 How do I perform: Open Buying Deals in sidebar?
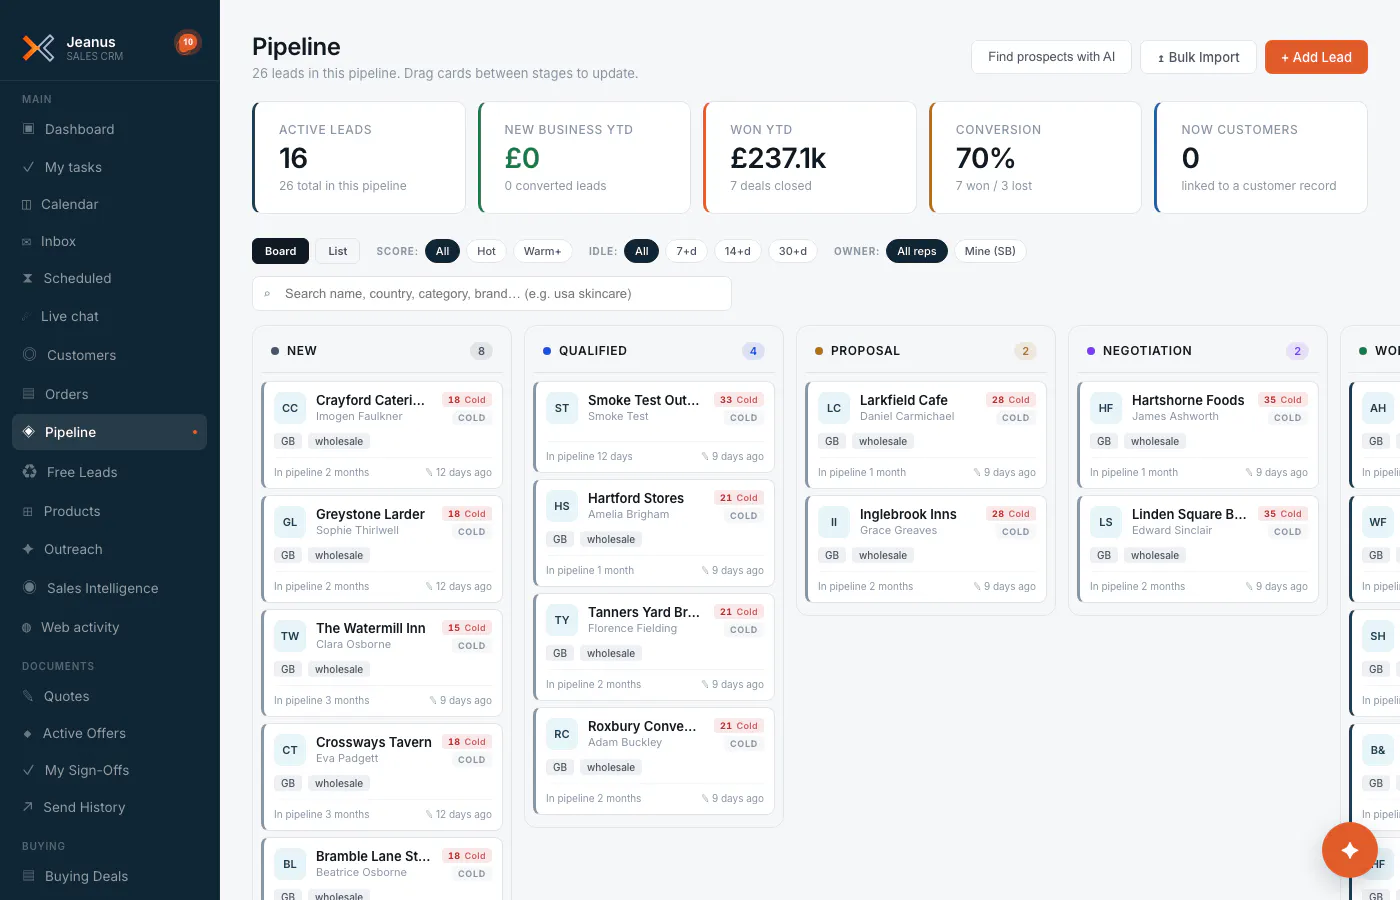[110, 876]
